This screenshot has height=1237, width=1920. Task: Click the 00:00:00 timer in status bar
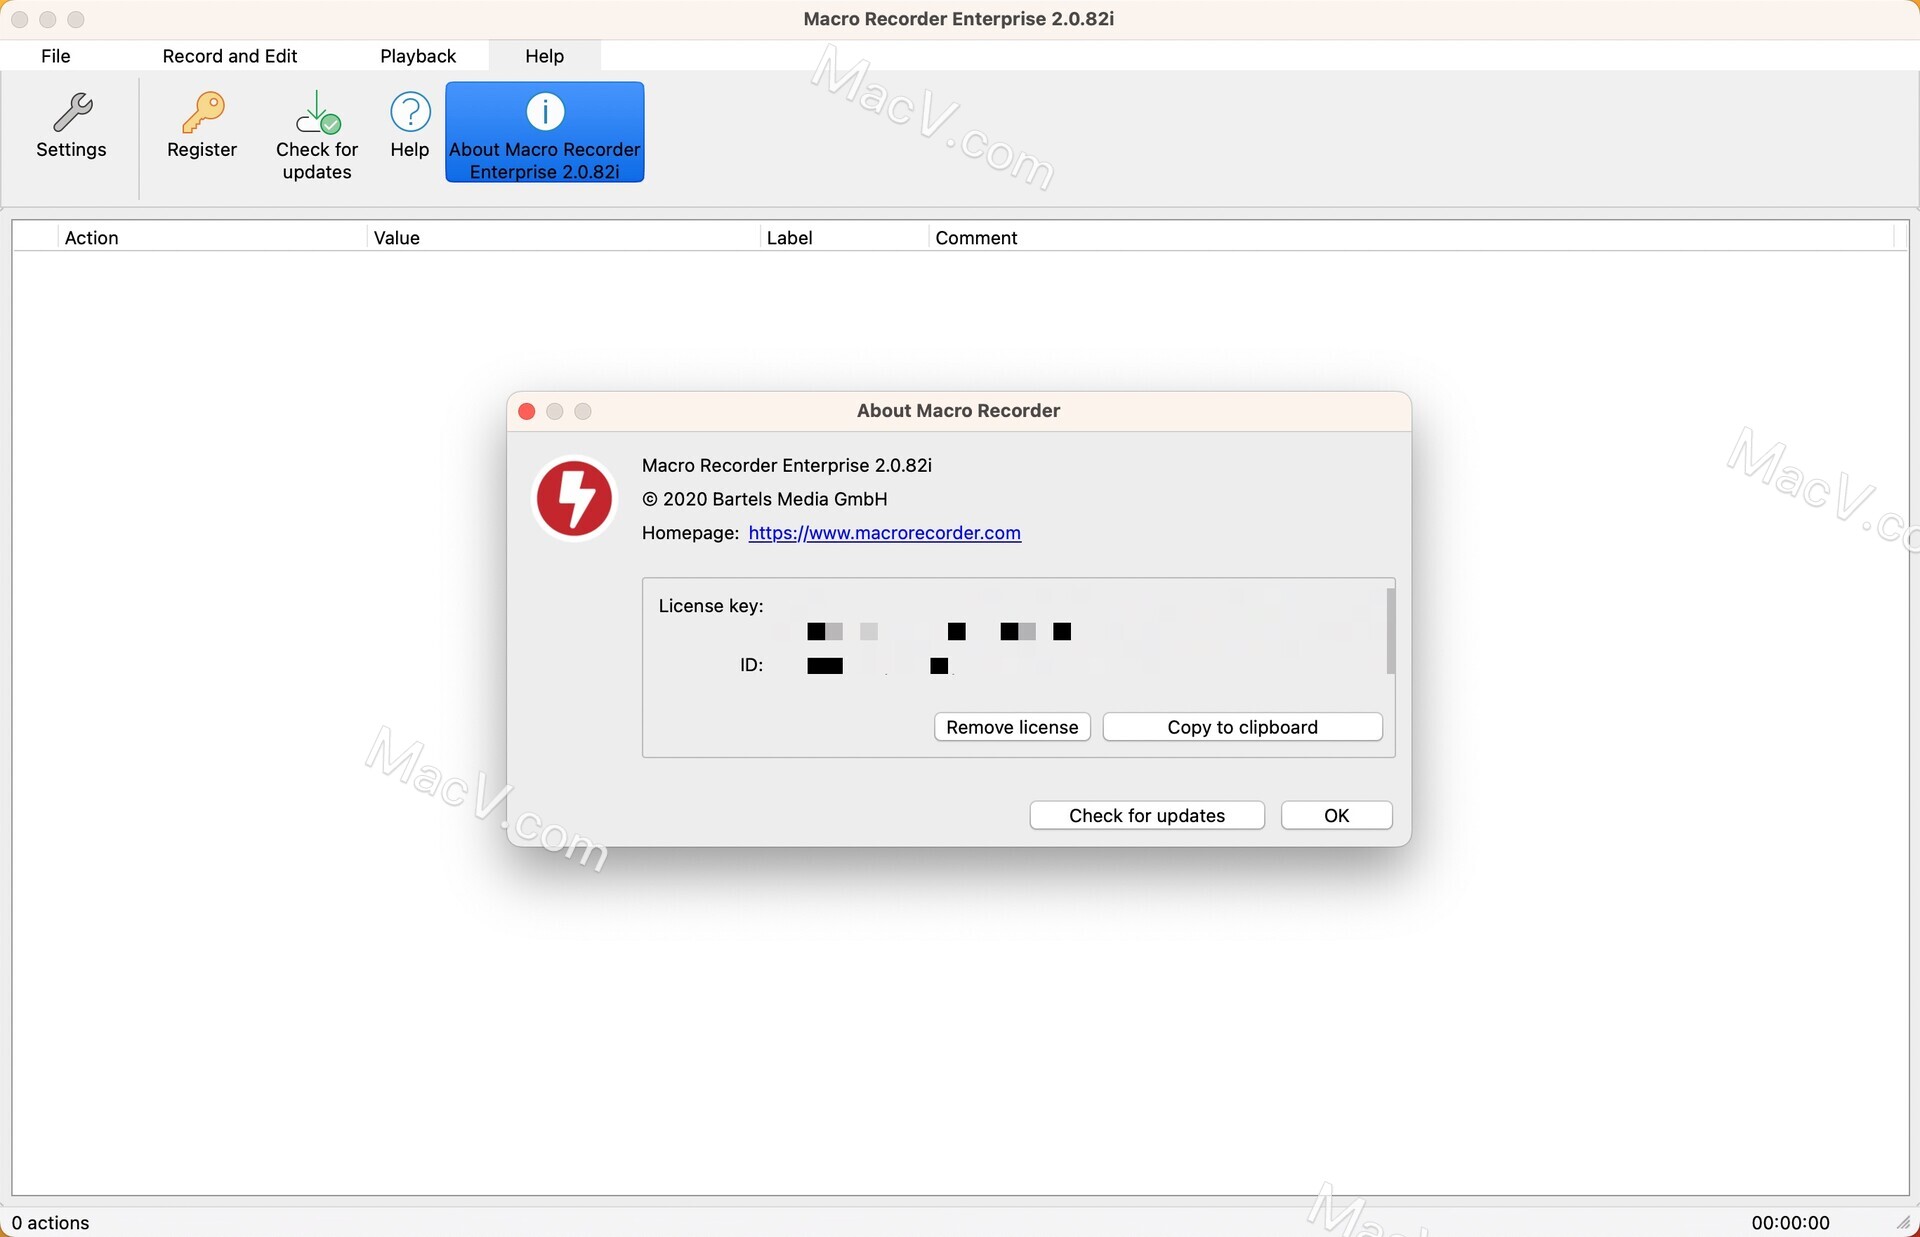1791,1223
